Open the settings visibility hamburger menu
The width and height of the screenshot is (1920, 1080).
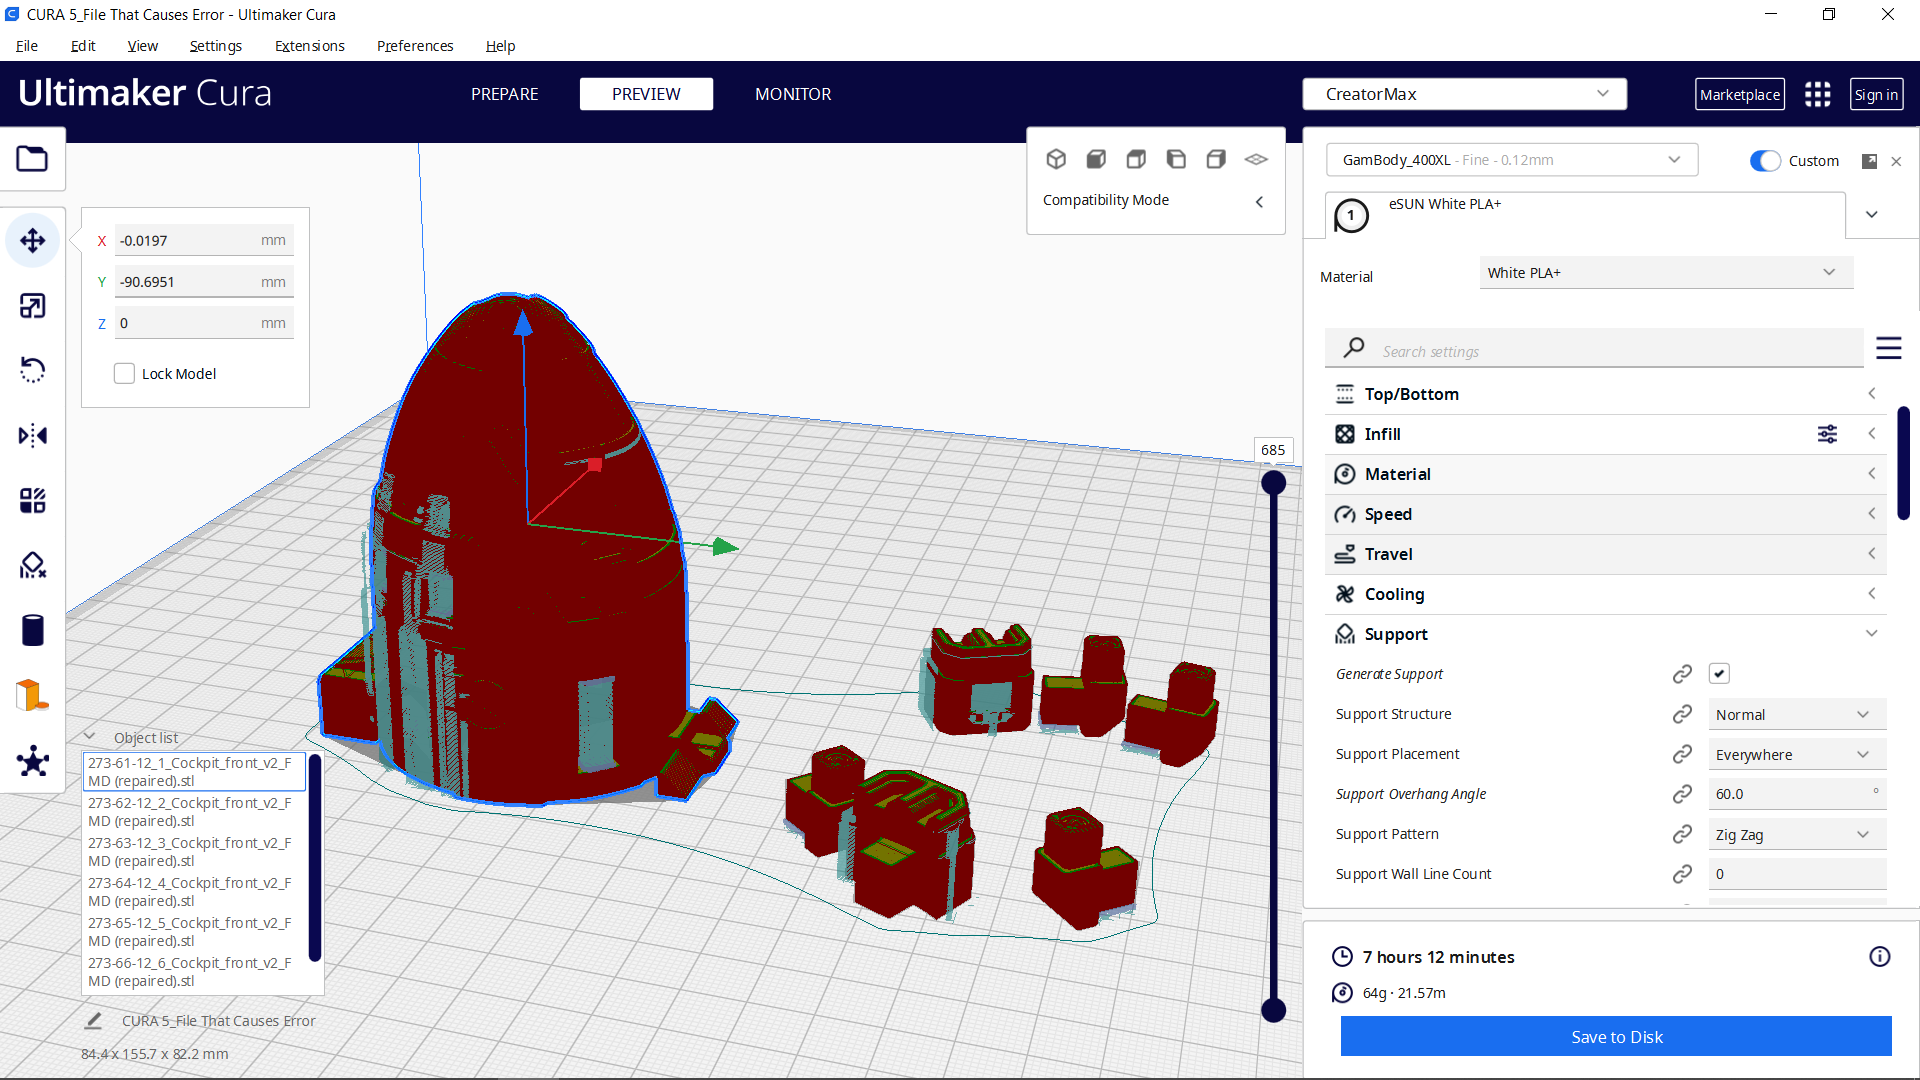pyautogui.click(x=1889, y=348)
